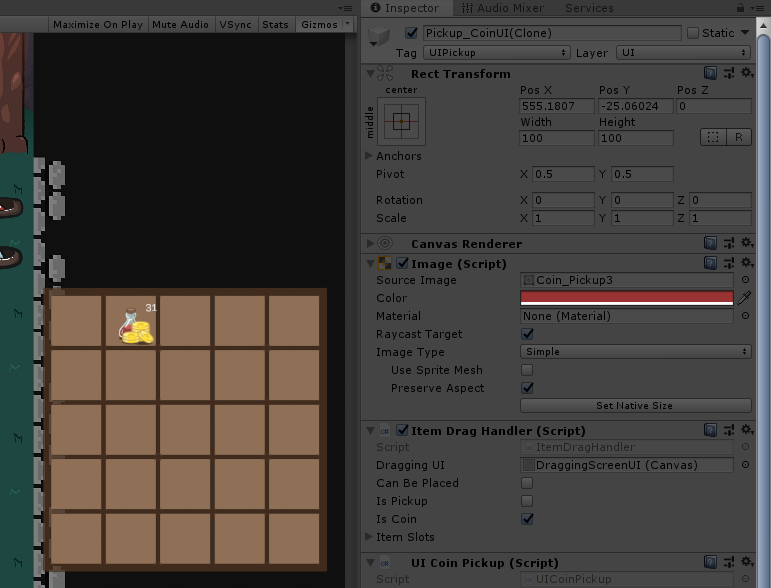Click the raw edit mode R button

click(738, 137)
